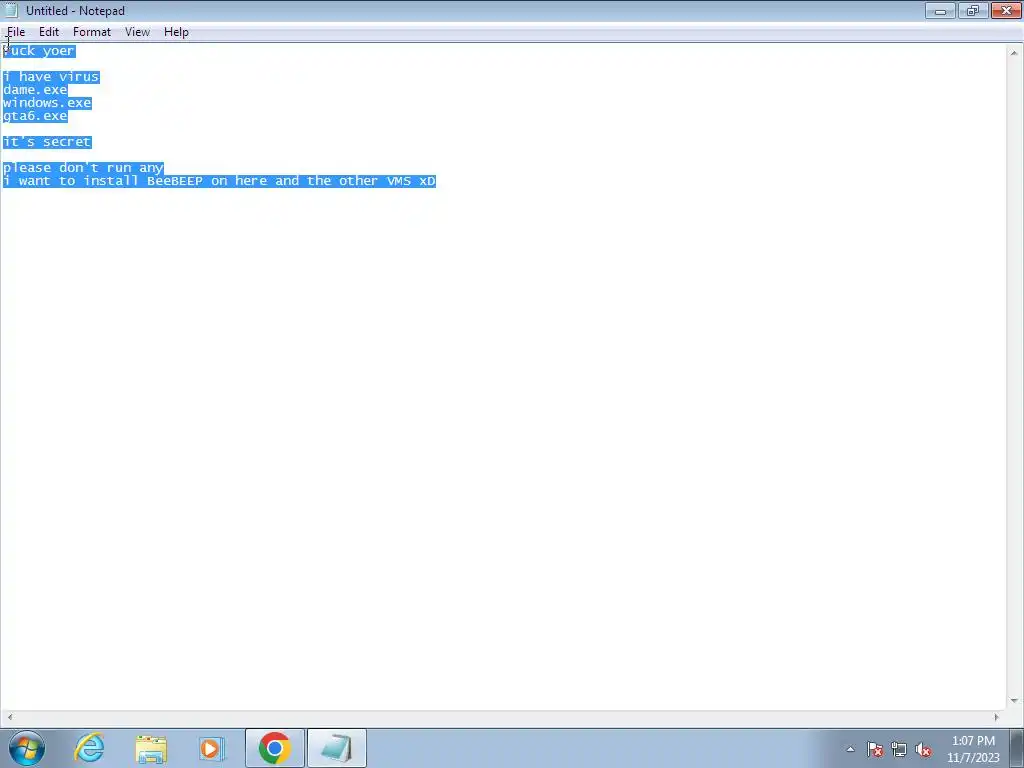
Task: Open Action Center flag icon
Action: [x=875, y=749]
